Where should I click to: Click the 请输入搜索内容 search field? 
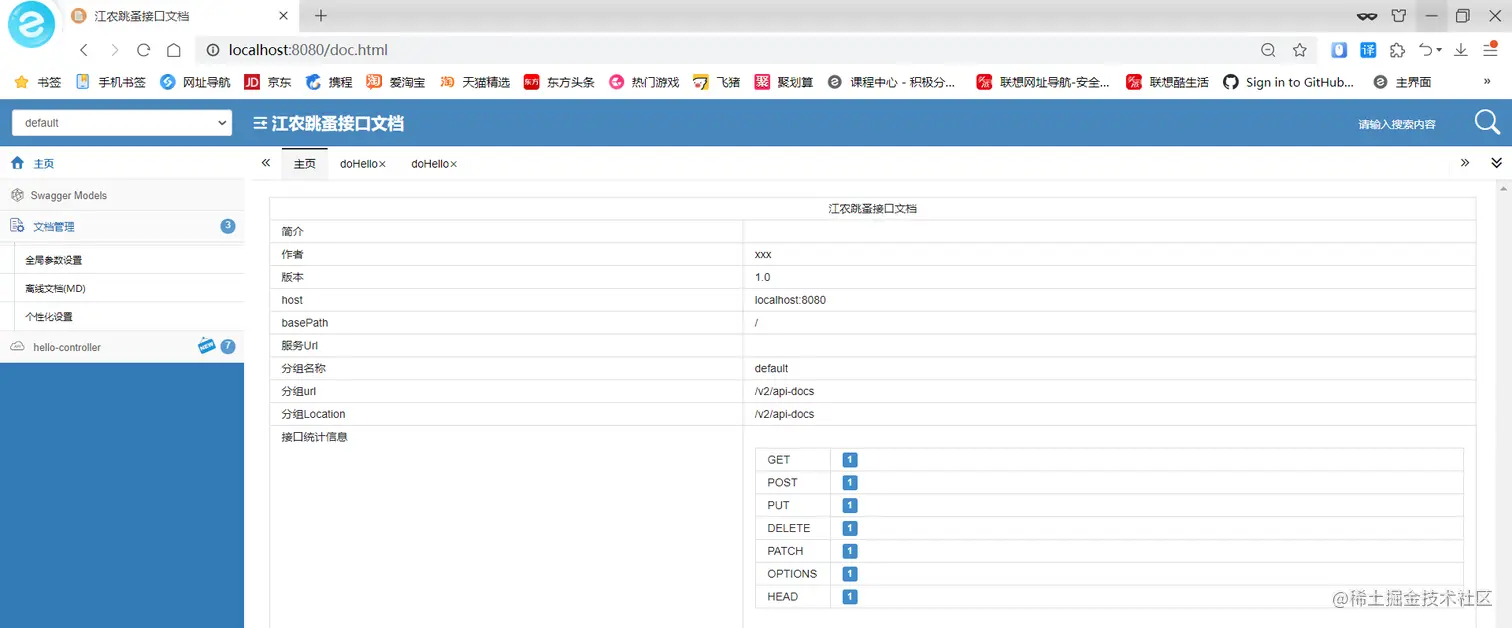point(1397,124)
